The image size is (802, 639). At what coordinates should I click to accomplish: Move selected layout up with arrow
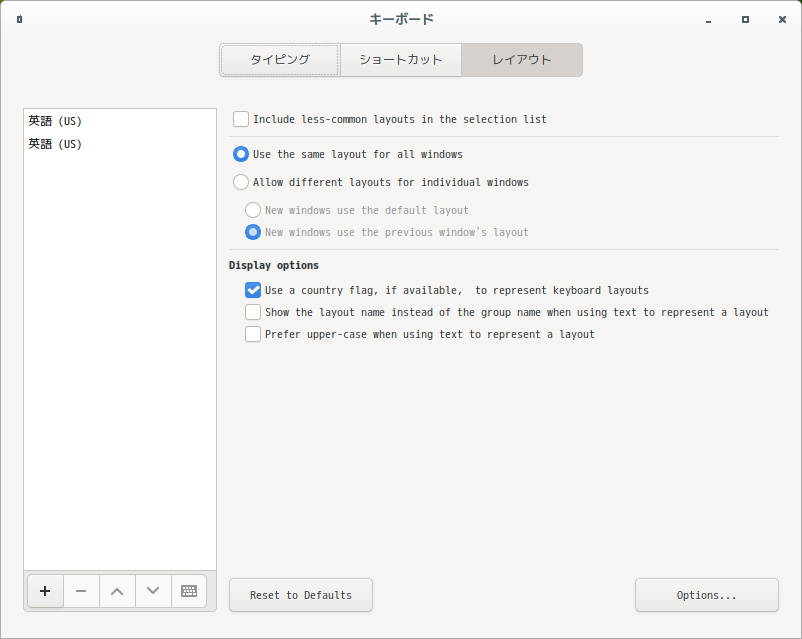coord(117,591)
